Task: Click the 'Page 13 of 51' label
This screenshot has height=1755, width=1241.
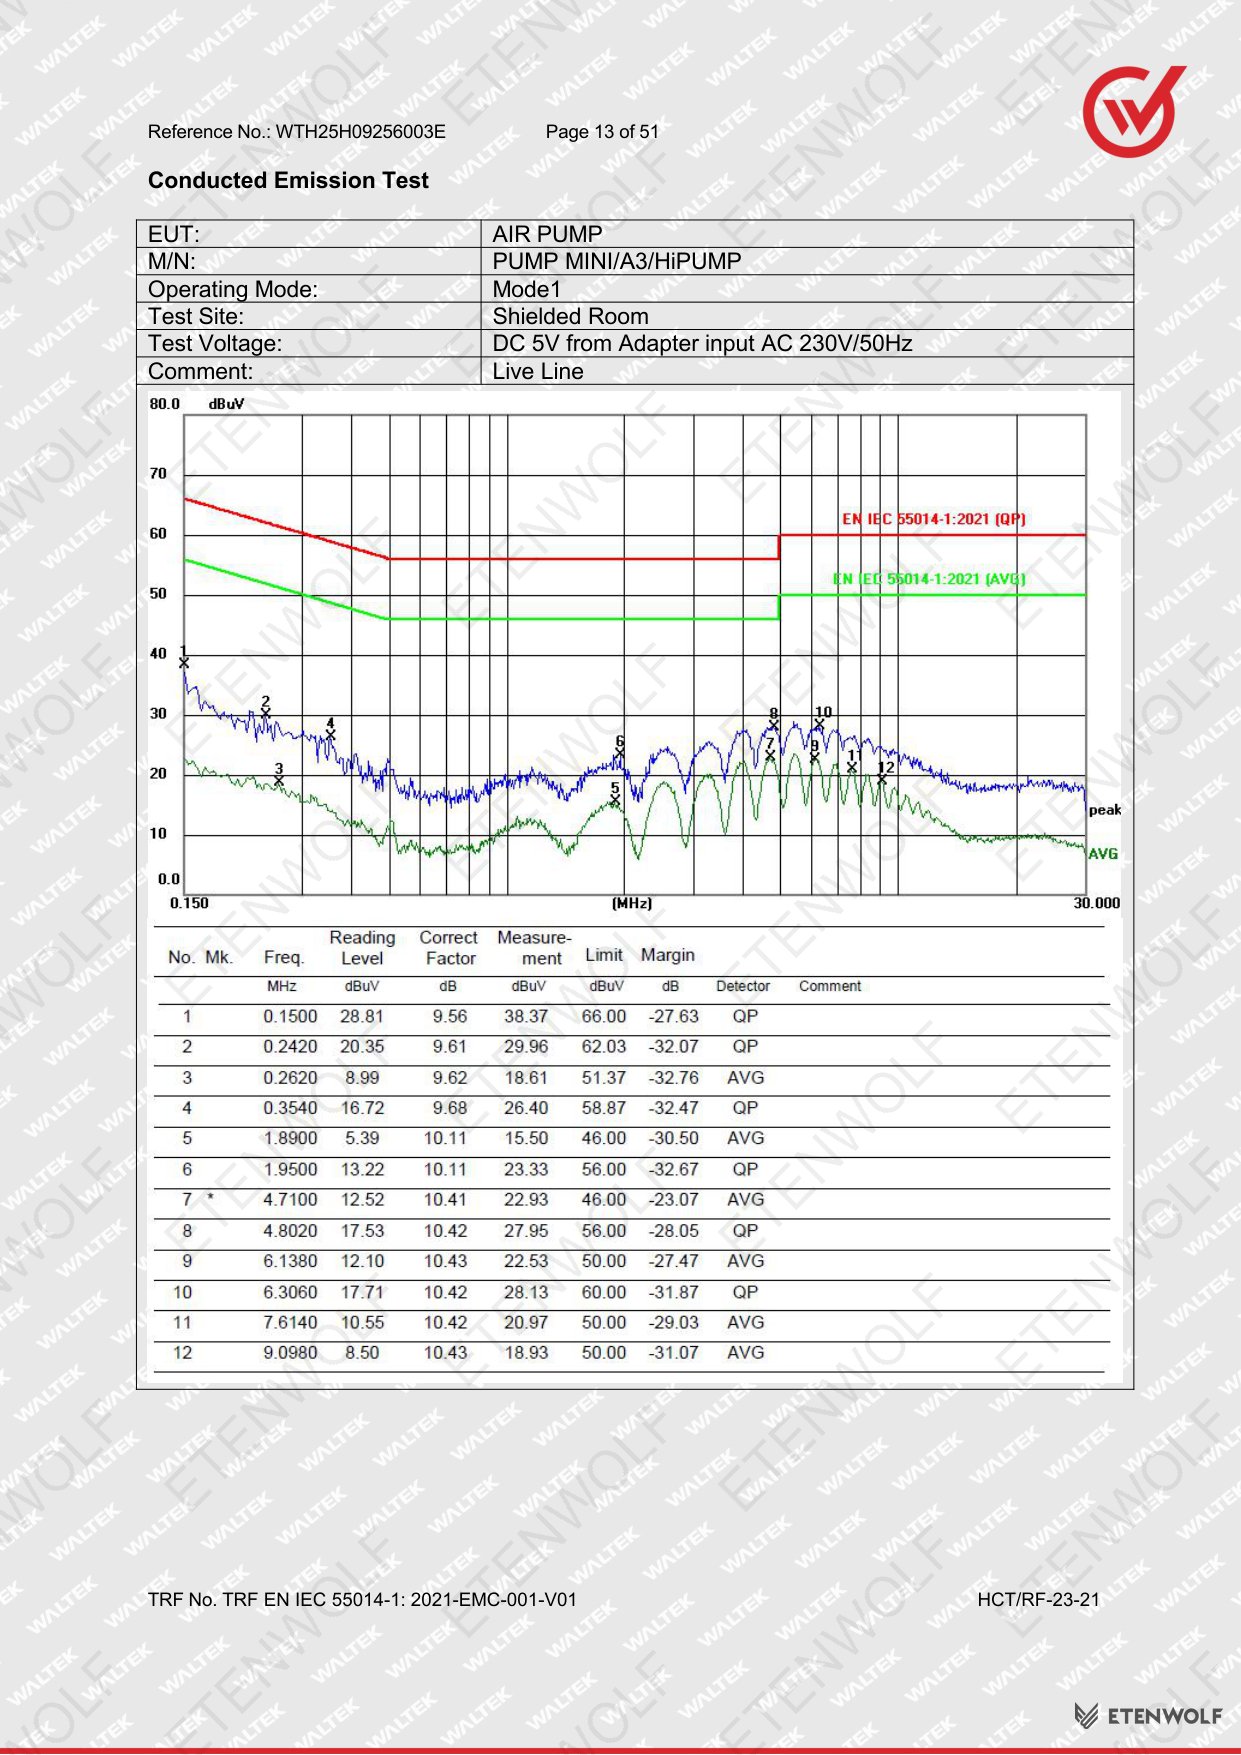Action: click(x=602, y=131)
